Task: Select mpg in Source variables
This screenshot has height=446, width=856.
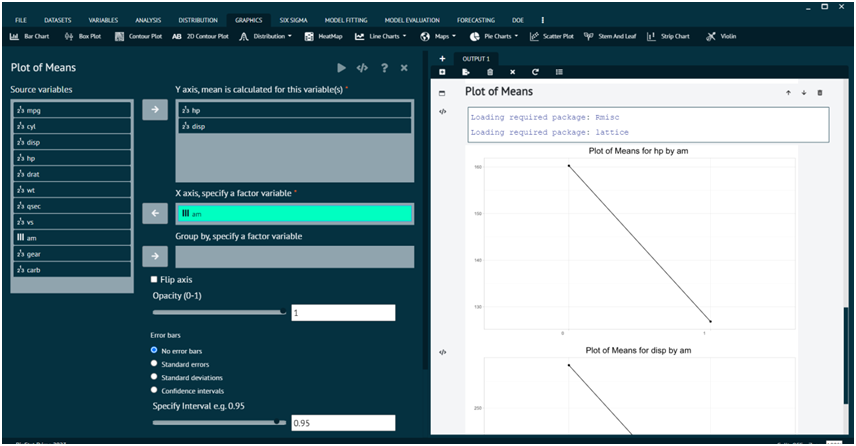Action: 72,110
